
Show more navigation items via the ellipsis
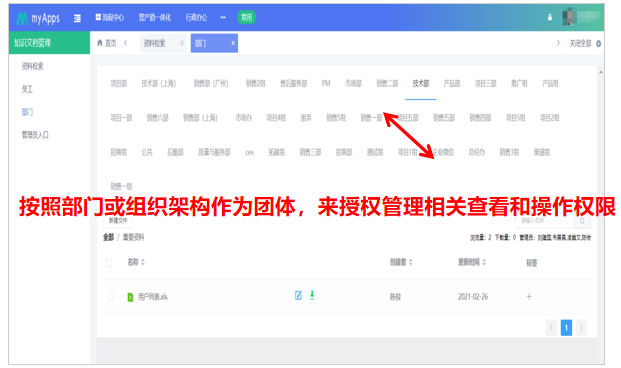pos(223,17)
